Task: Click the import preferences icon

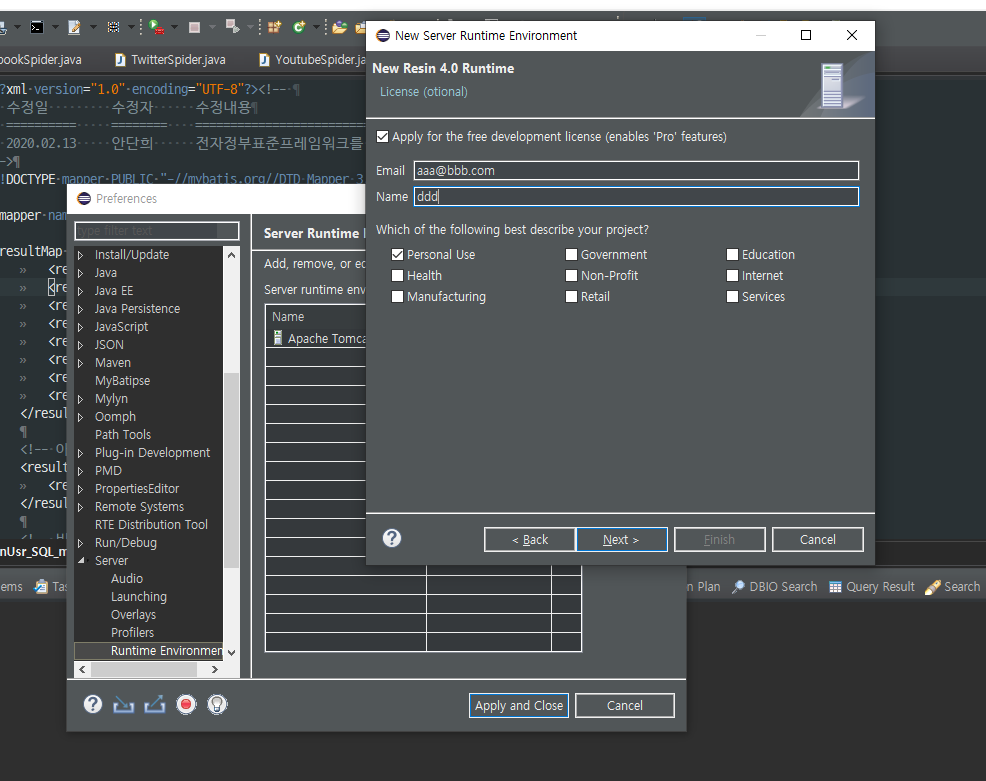Action: (123, 705)
